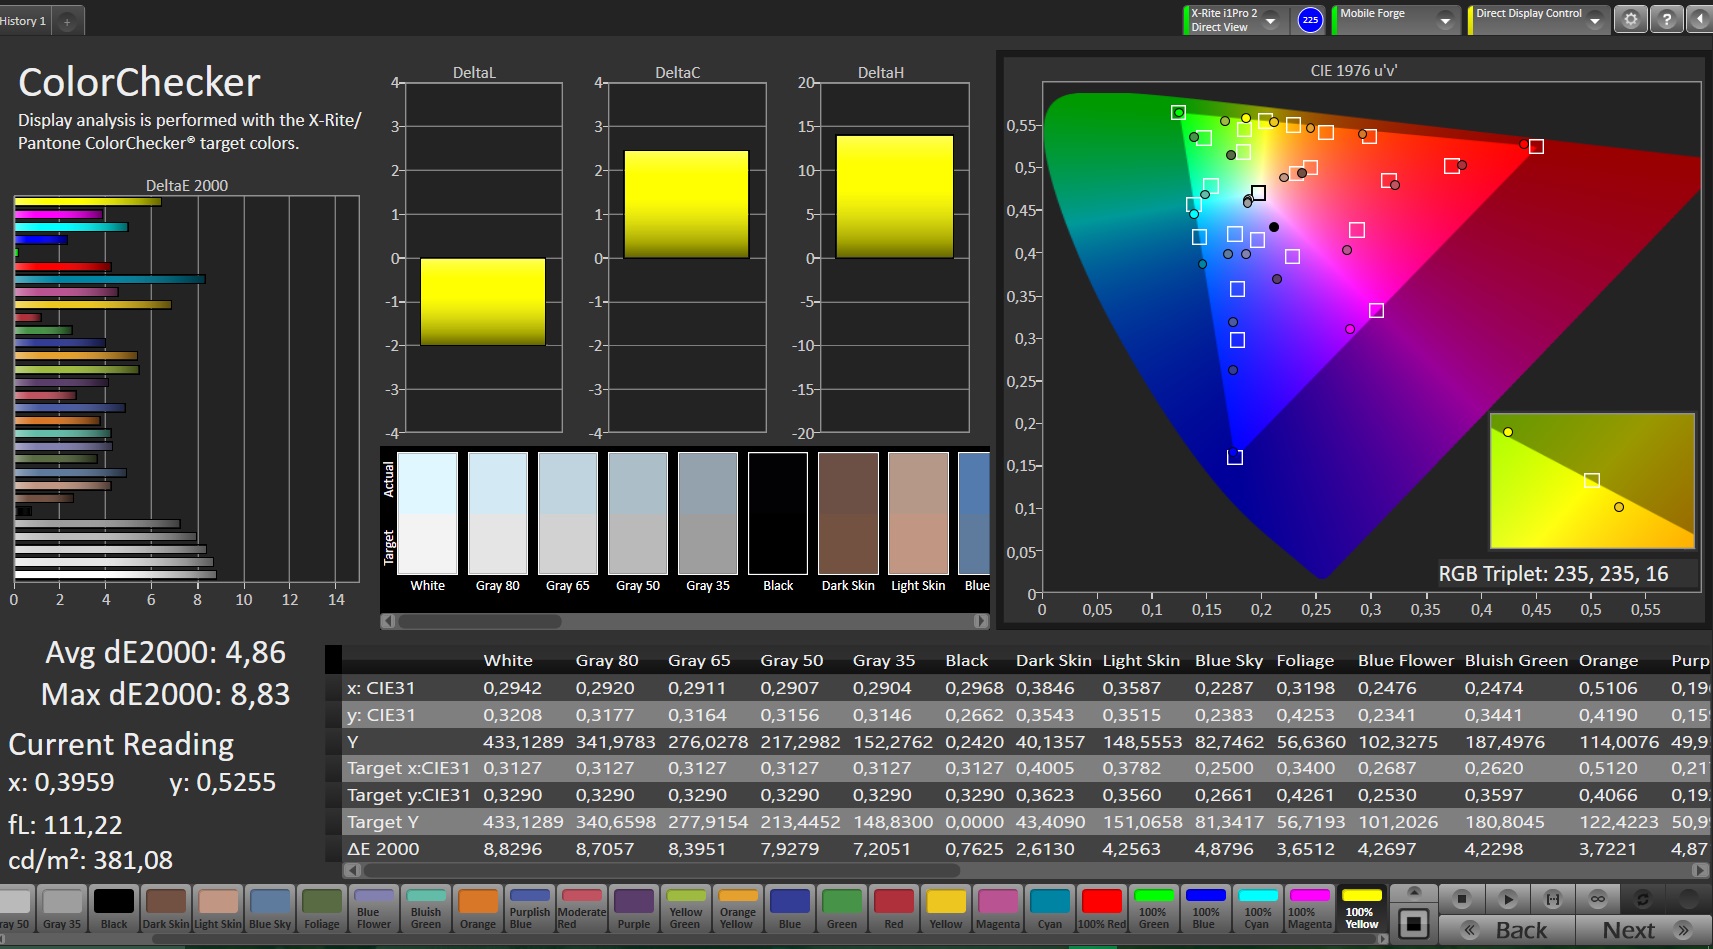Expand the swatch panel up arrow
The width and height of the screenshot is (1713, 949).
pyautogui.click(x=1413, y=891)
